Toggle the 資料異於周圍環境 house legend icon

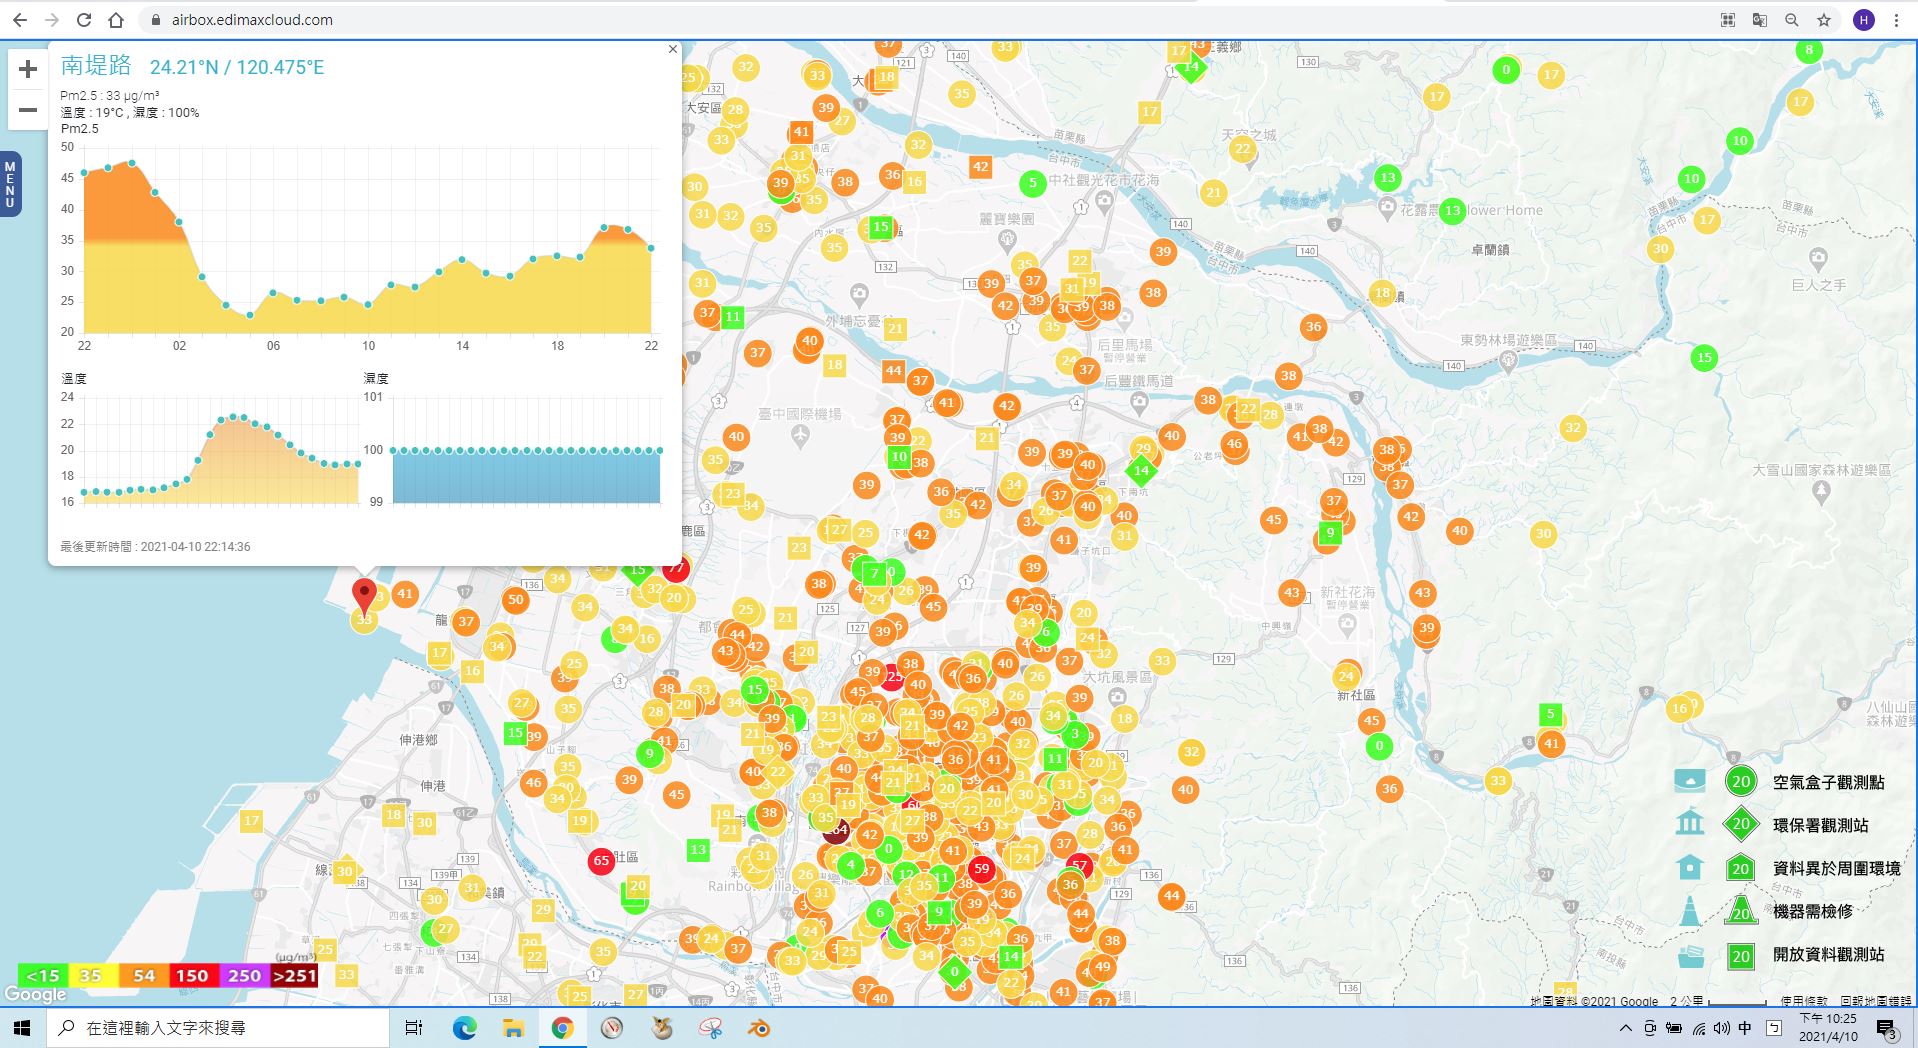tap(1690, 867)
